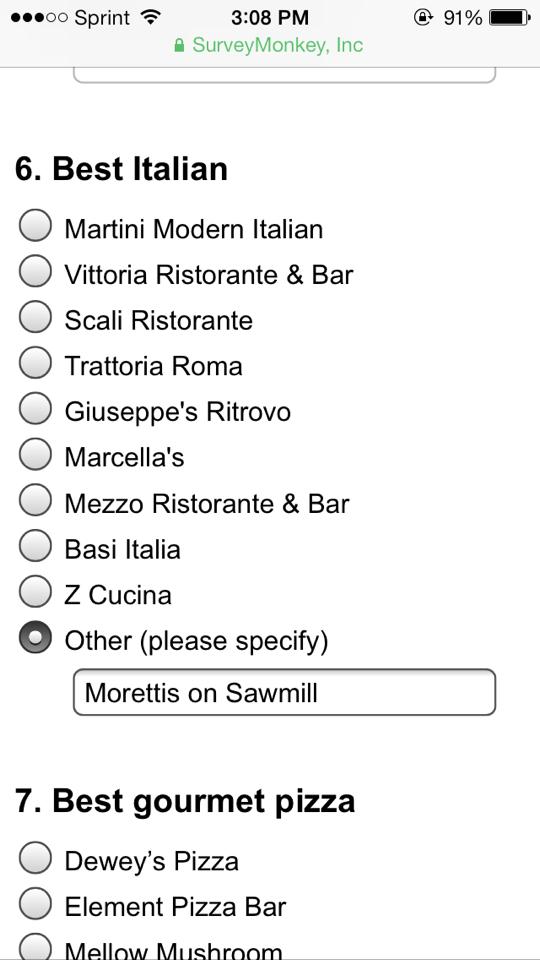Select Dewey's Pizza for gourmet pizza
Viewport: 540px width, 960px height.
click(x=35, y=858)
